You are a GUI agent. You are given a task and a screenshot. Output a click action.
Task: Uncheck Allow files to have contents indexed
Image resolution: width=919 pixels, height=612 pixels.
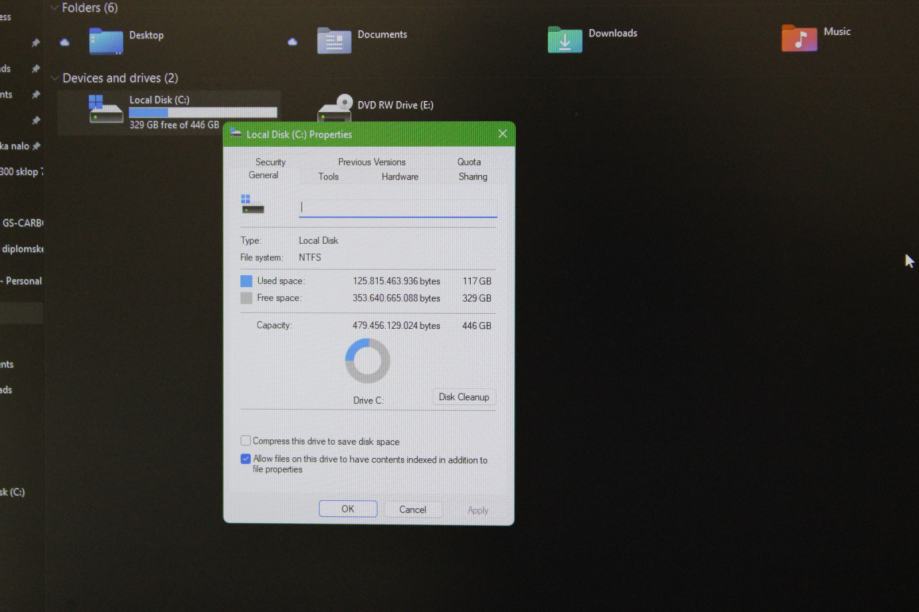click(246, 459)
